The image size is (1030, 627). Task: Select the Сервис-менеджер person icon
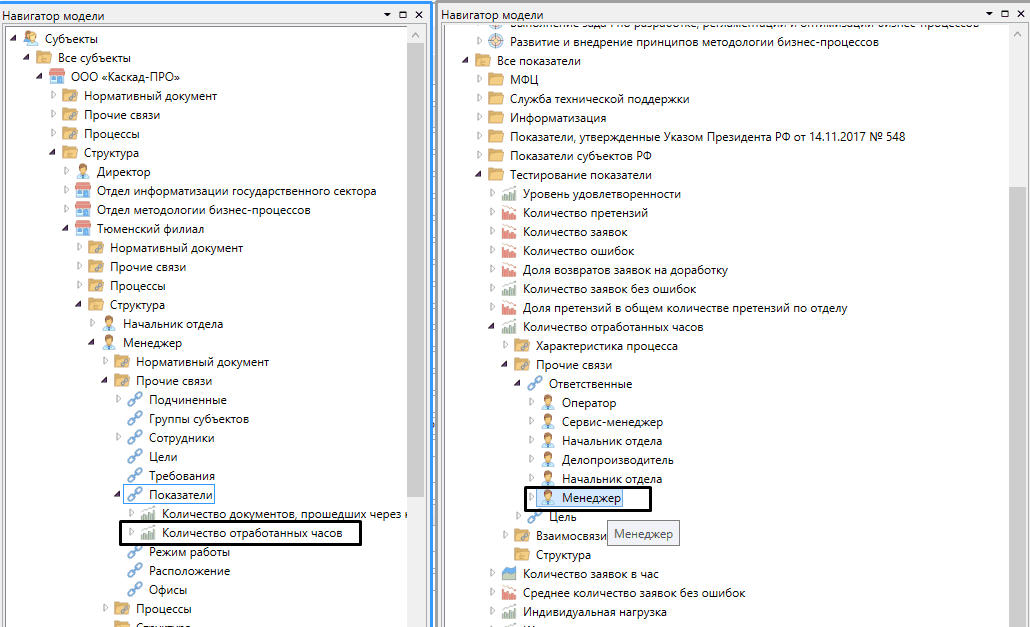coord(548,422)
